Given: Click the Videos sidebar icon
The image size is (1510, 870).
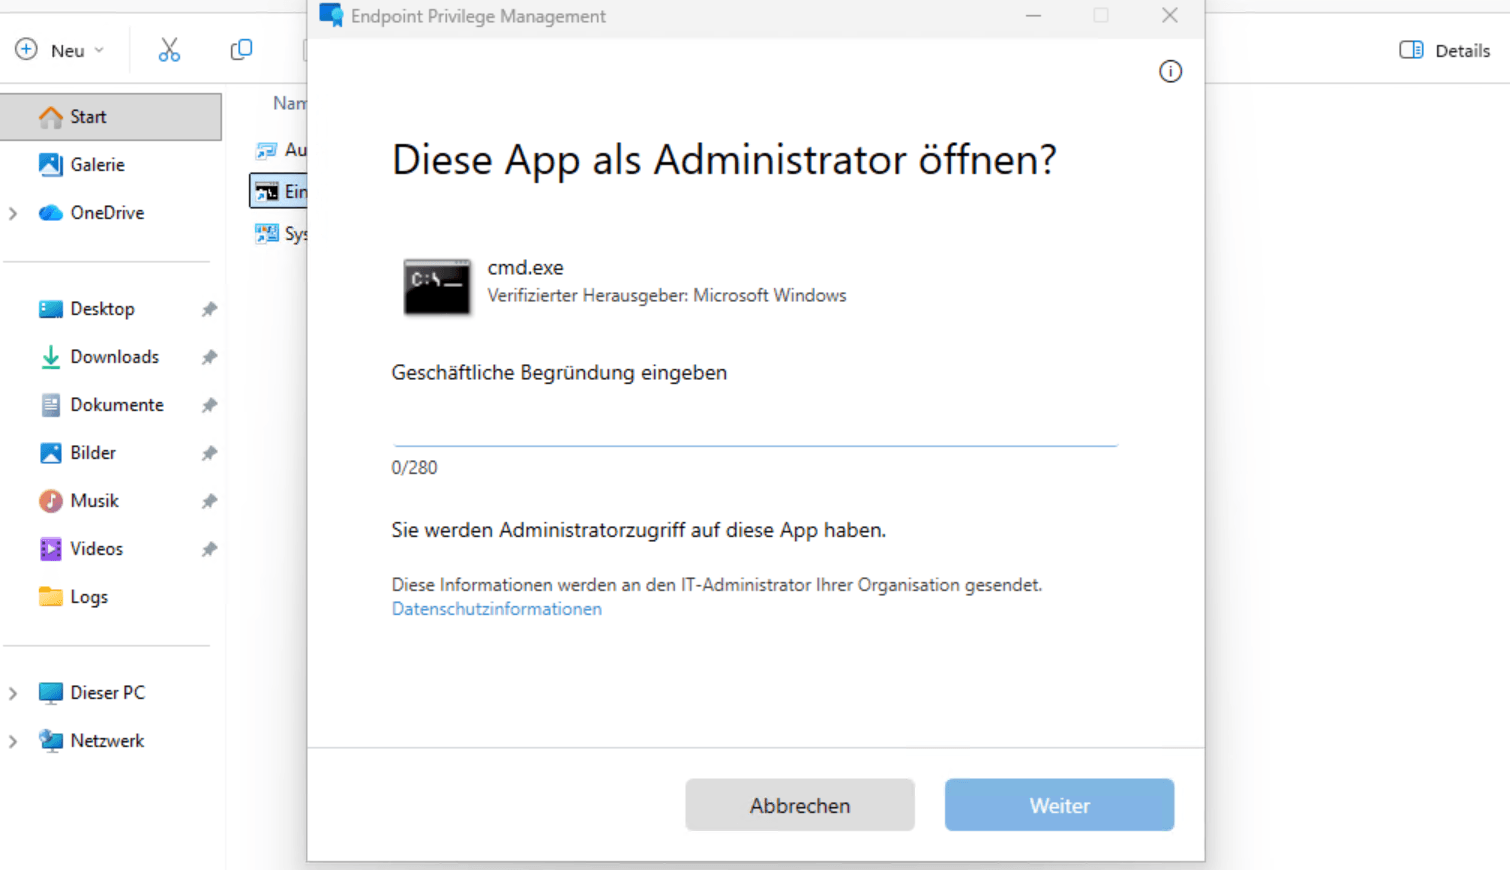Looking at the screenshot, I should pos(51,548).
